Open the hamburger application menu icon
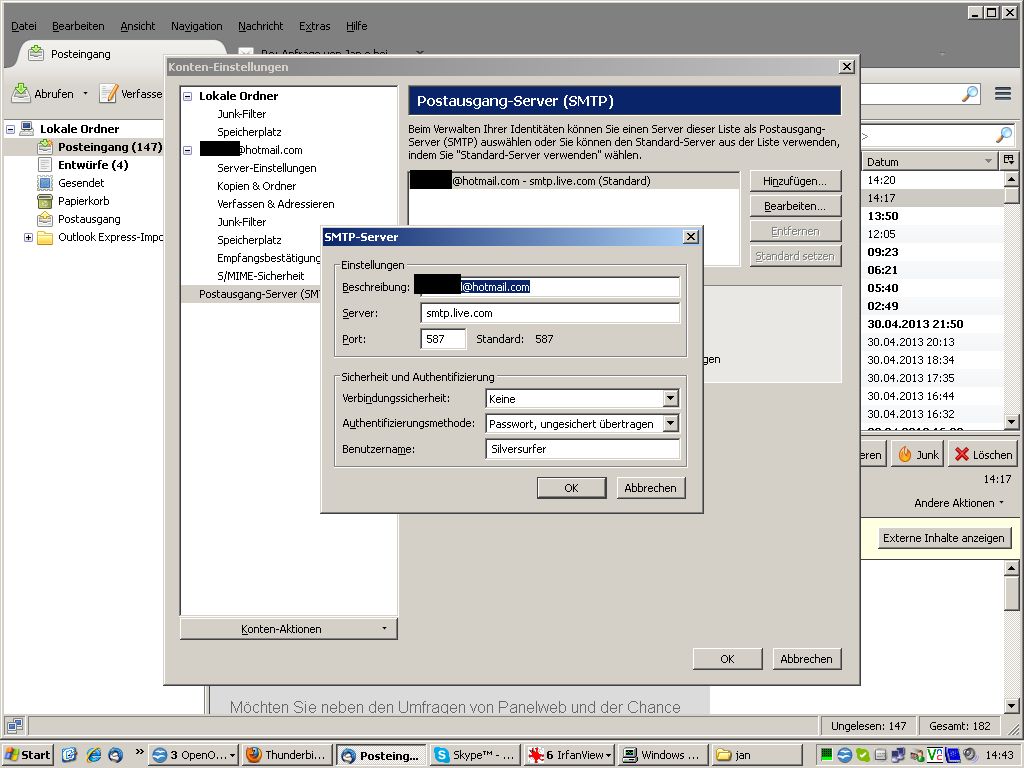 pos(1003,94)
